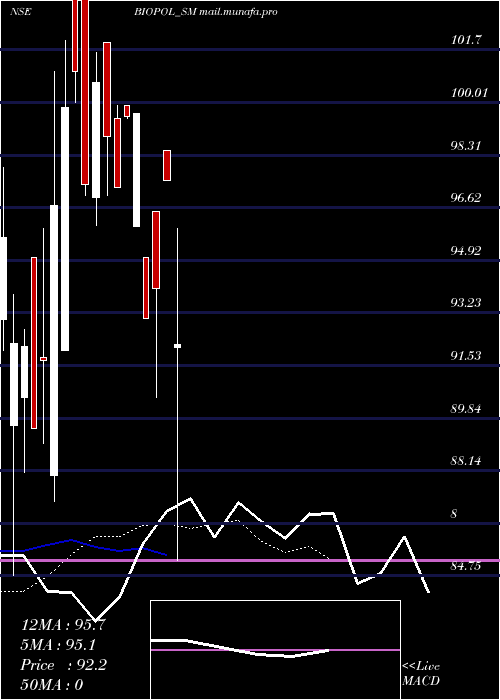Click the red candle near 98.31
Viewport: 500px width, 700px height.
(167, 165)
